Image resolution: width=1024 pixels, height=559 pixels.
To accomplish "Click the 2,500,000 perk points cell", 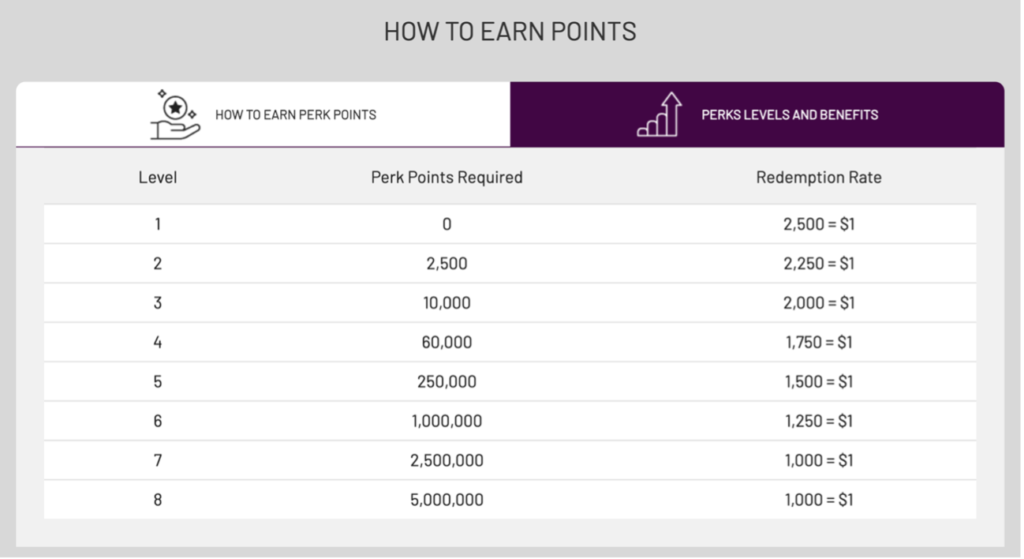I will 447,460.
